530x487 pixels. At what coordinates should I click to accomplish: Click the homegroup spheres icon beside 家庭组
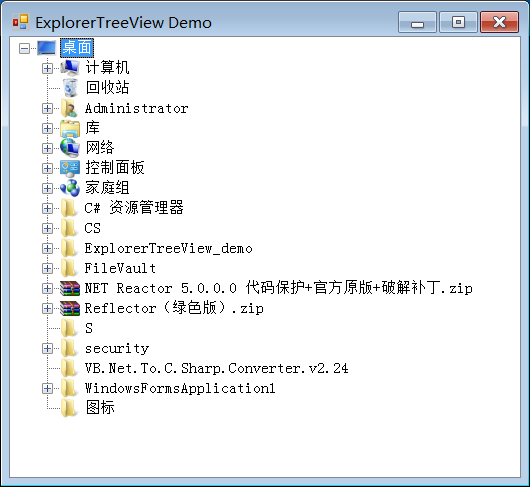70,188
